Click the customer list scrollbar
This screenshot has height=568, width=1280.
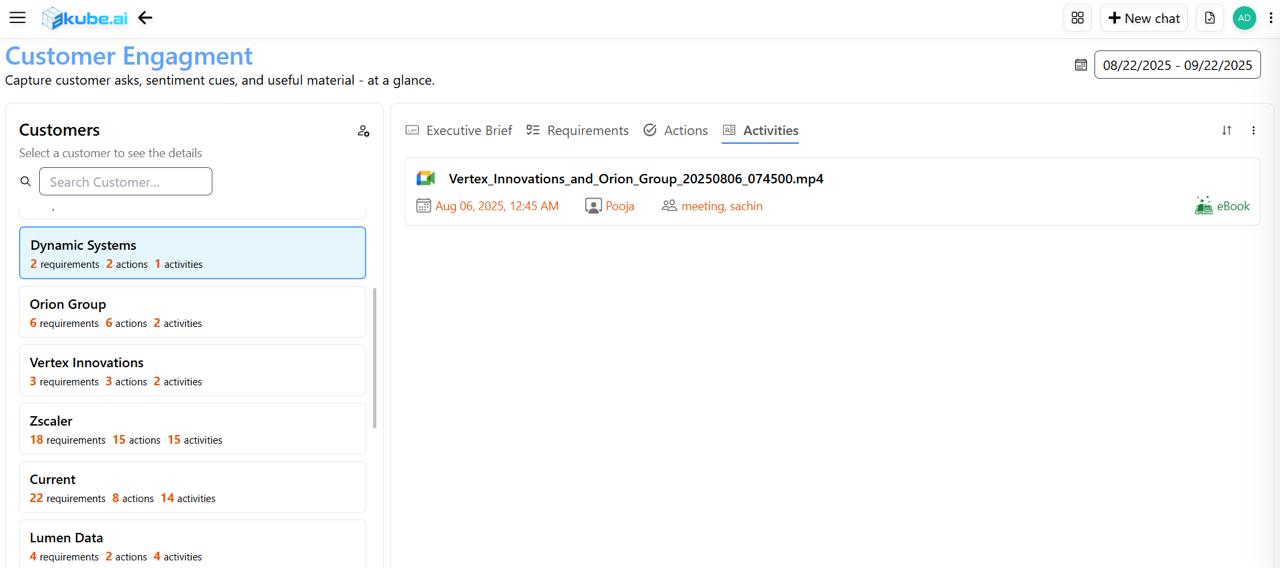point(375,358)
